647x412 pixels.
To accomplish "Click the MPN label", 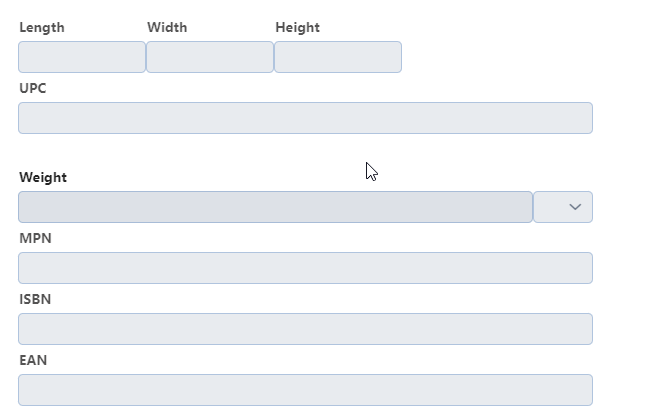I will coord(35,238).
